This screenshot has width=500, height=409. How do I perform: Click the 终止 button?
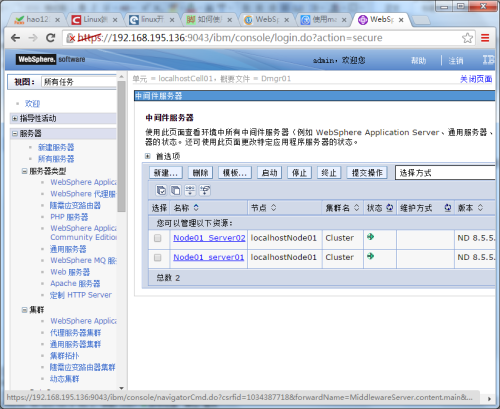pyautogui.click(x=329, y=173)
